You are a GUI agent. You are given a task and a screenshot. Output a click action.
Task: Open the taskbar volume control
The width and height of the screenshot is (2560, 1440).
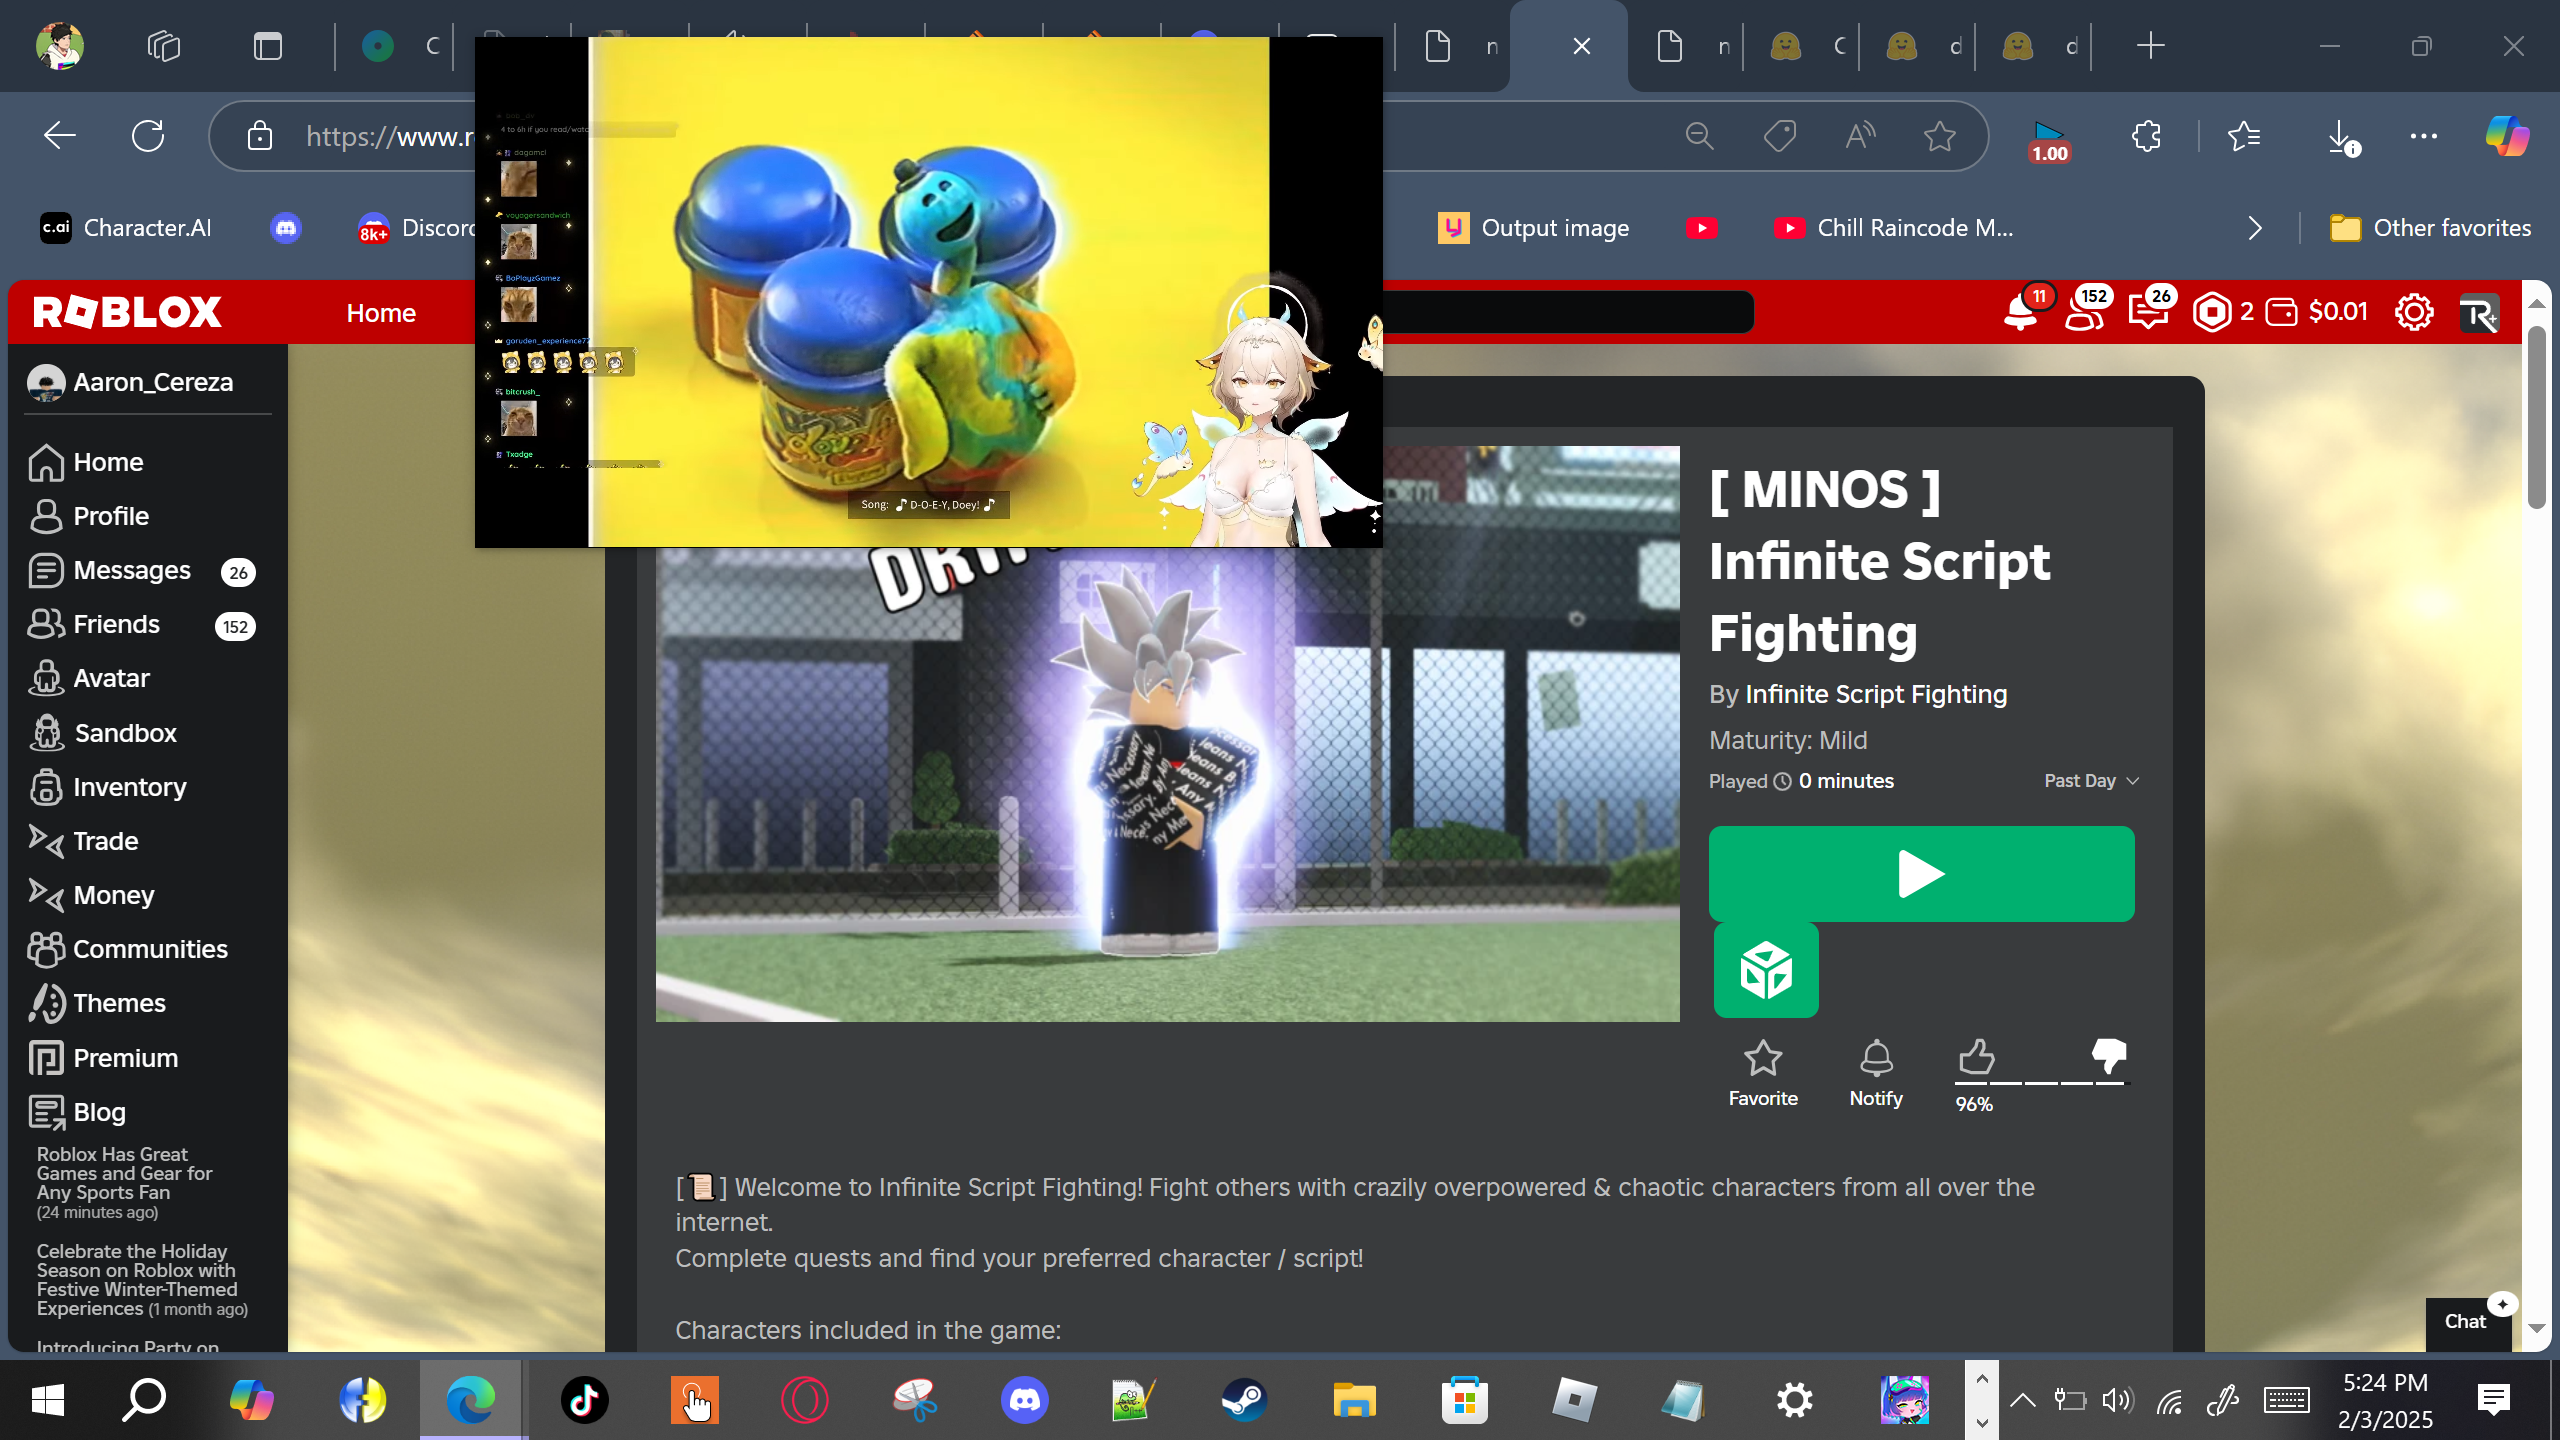(2117, 1400)
